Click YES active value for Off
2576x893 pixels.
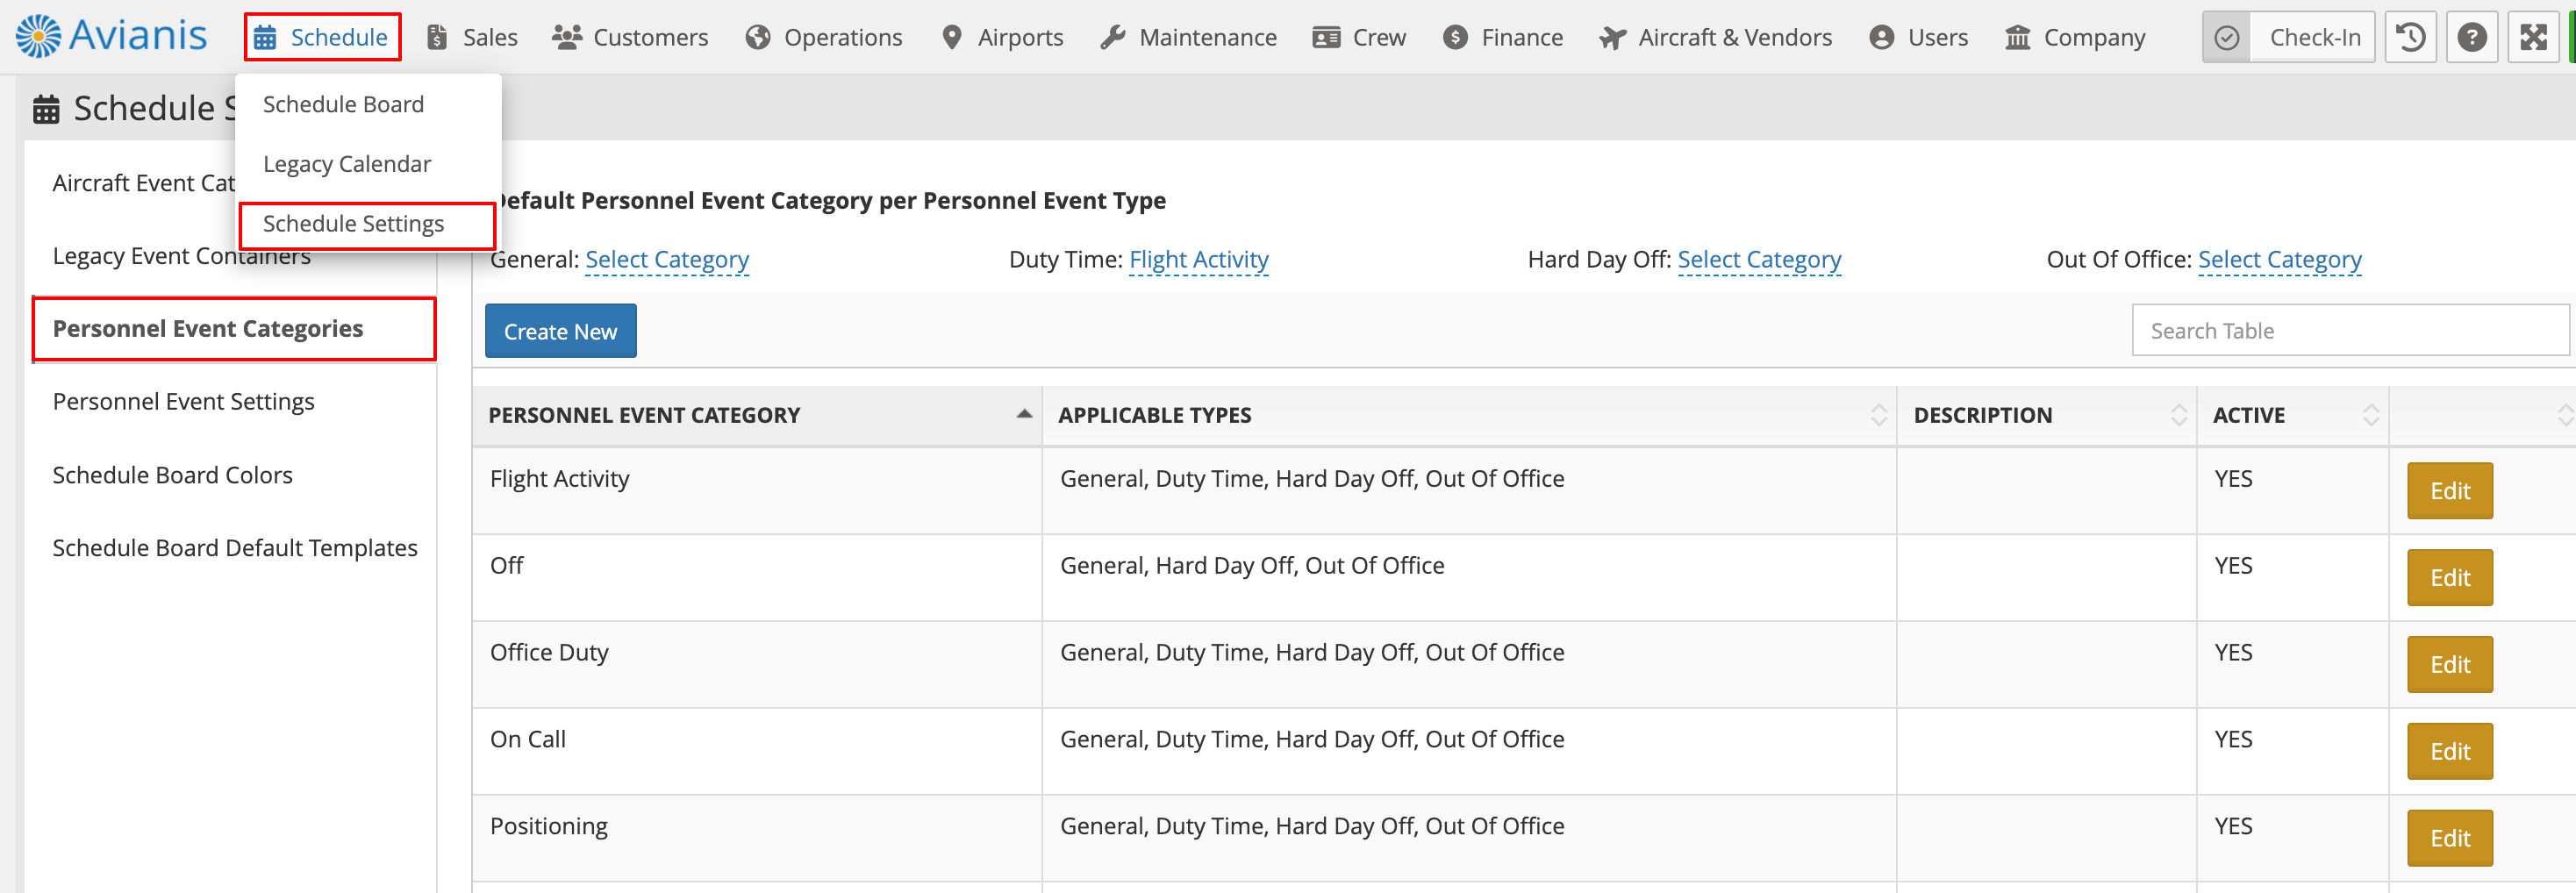(2233, 566)
